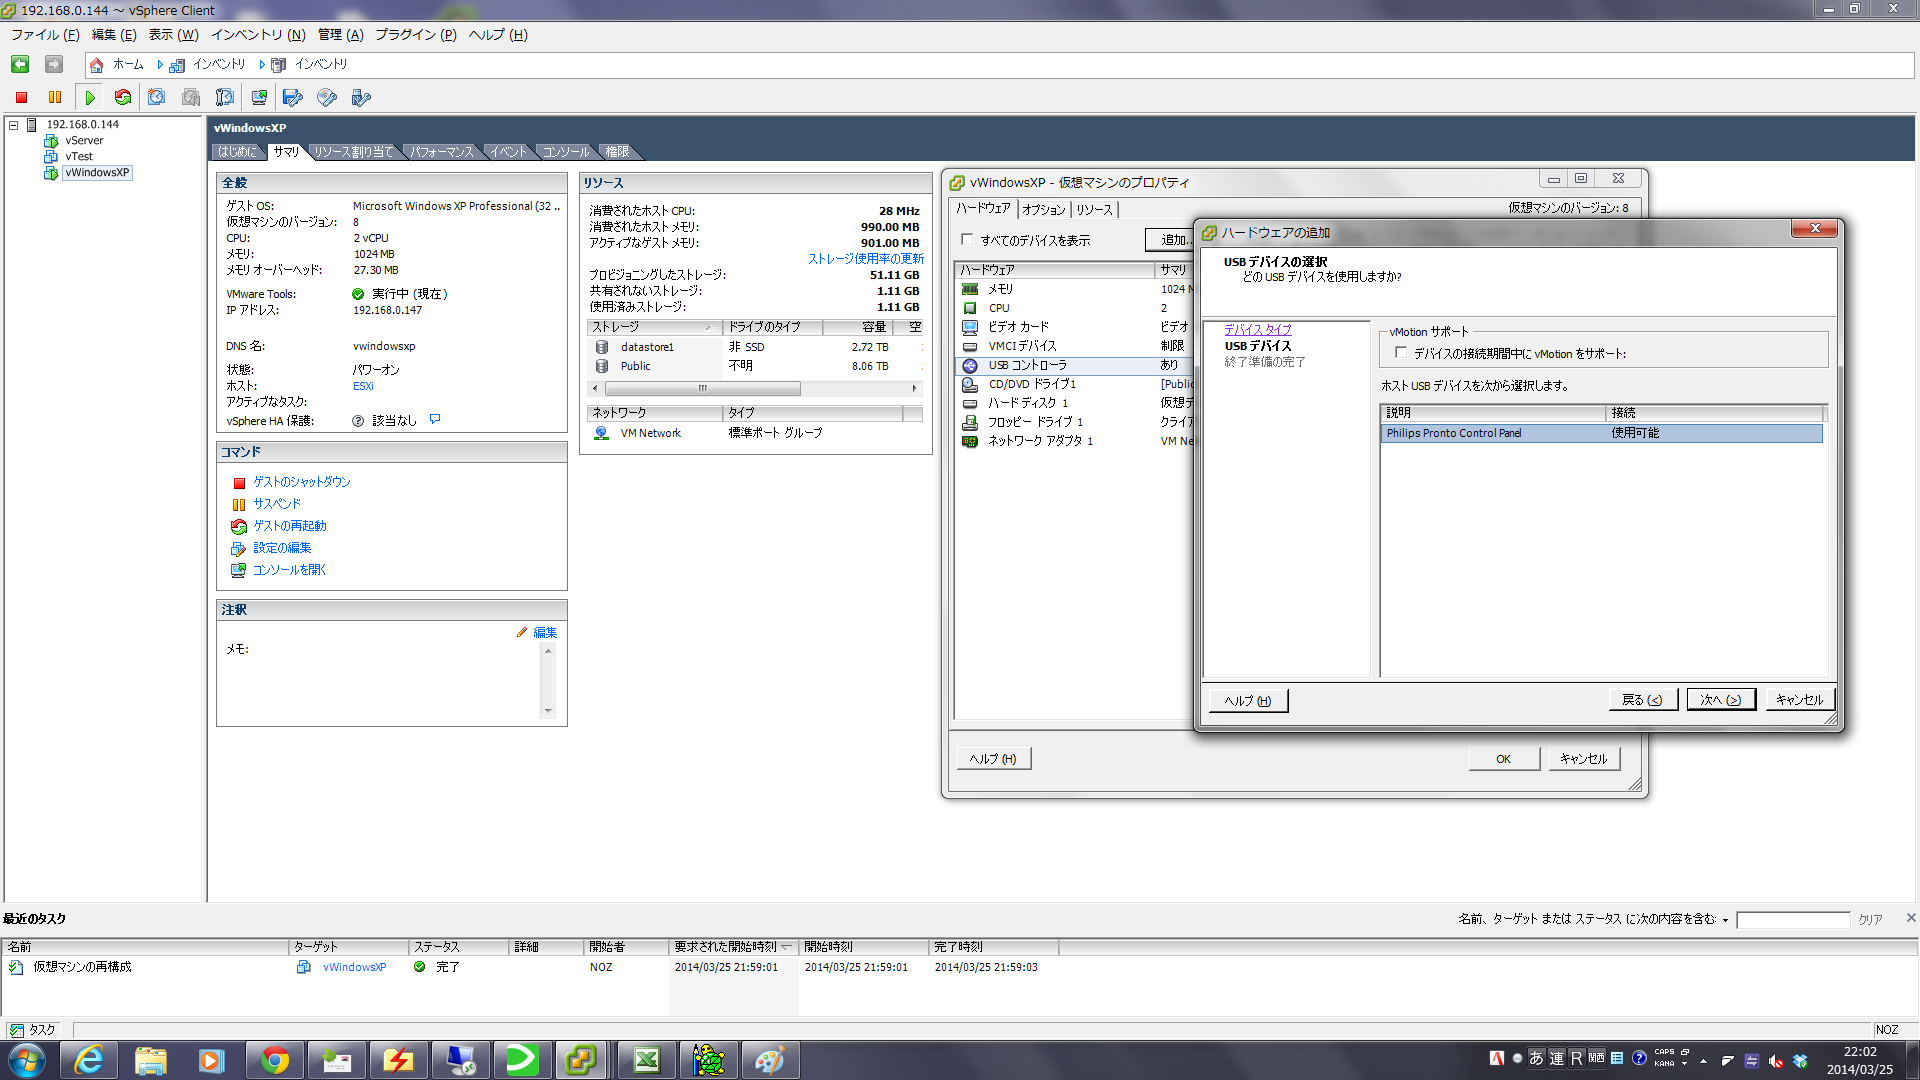Switch to the パフォーマンス tab
Viewport: 1920px width, 1080px height.
441,152
